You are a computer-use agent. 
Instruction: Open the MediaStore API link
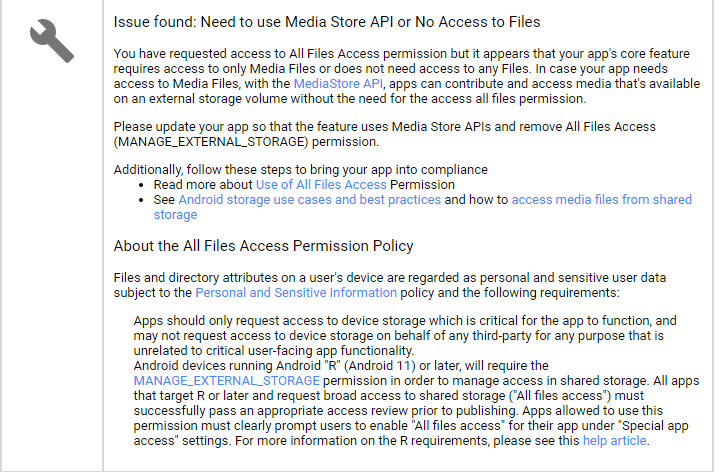338,83
